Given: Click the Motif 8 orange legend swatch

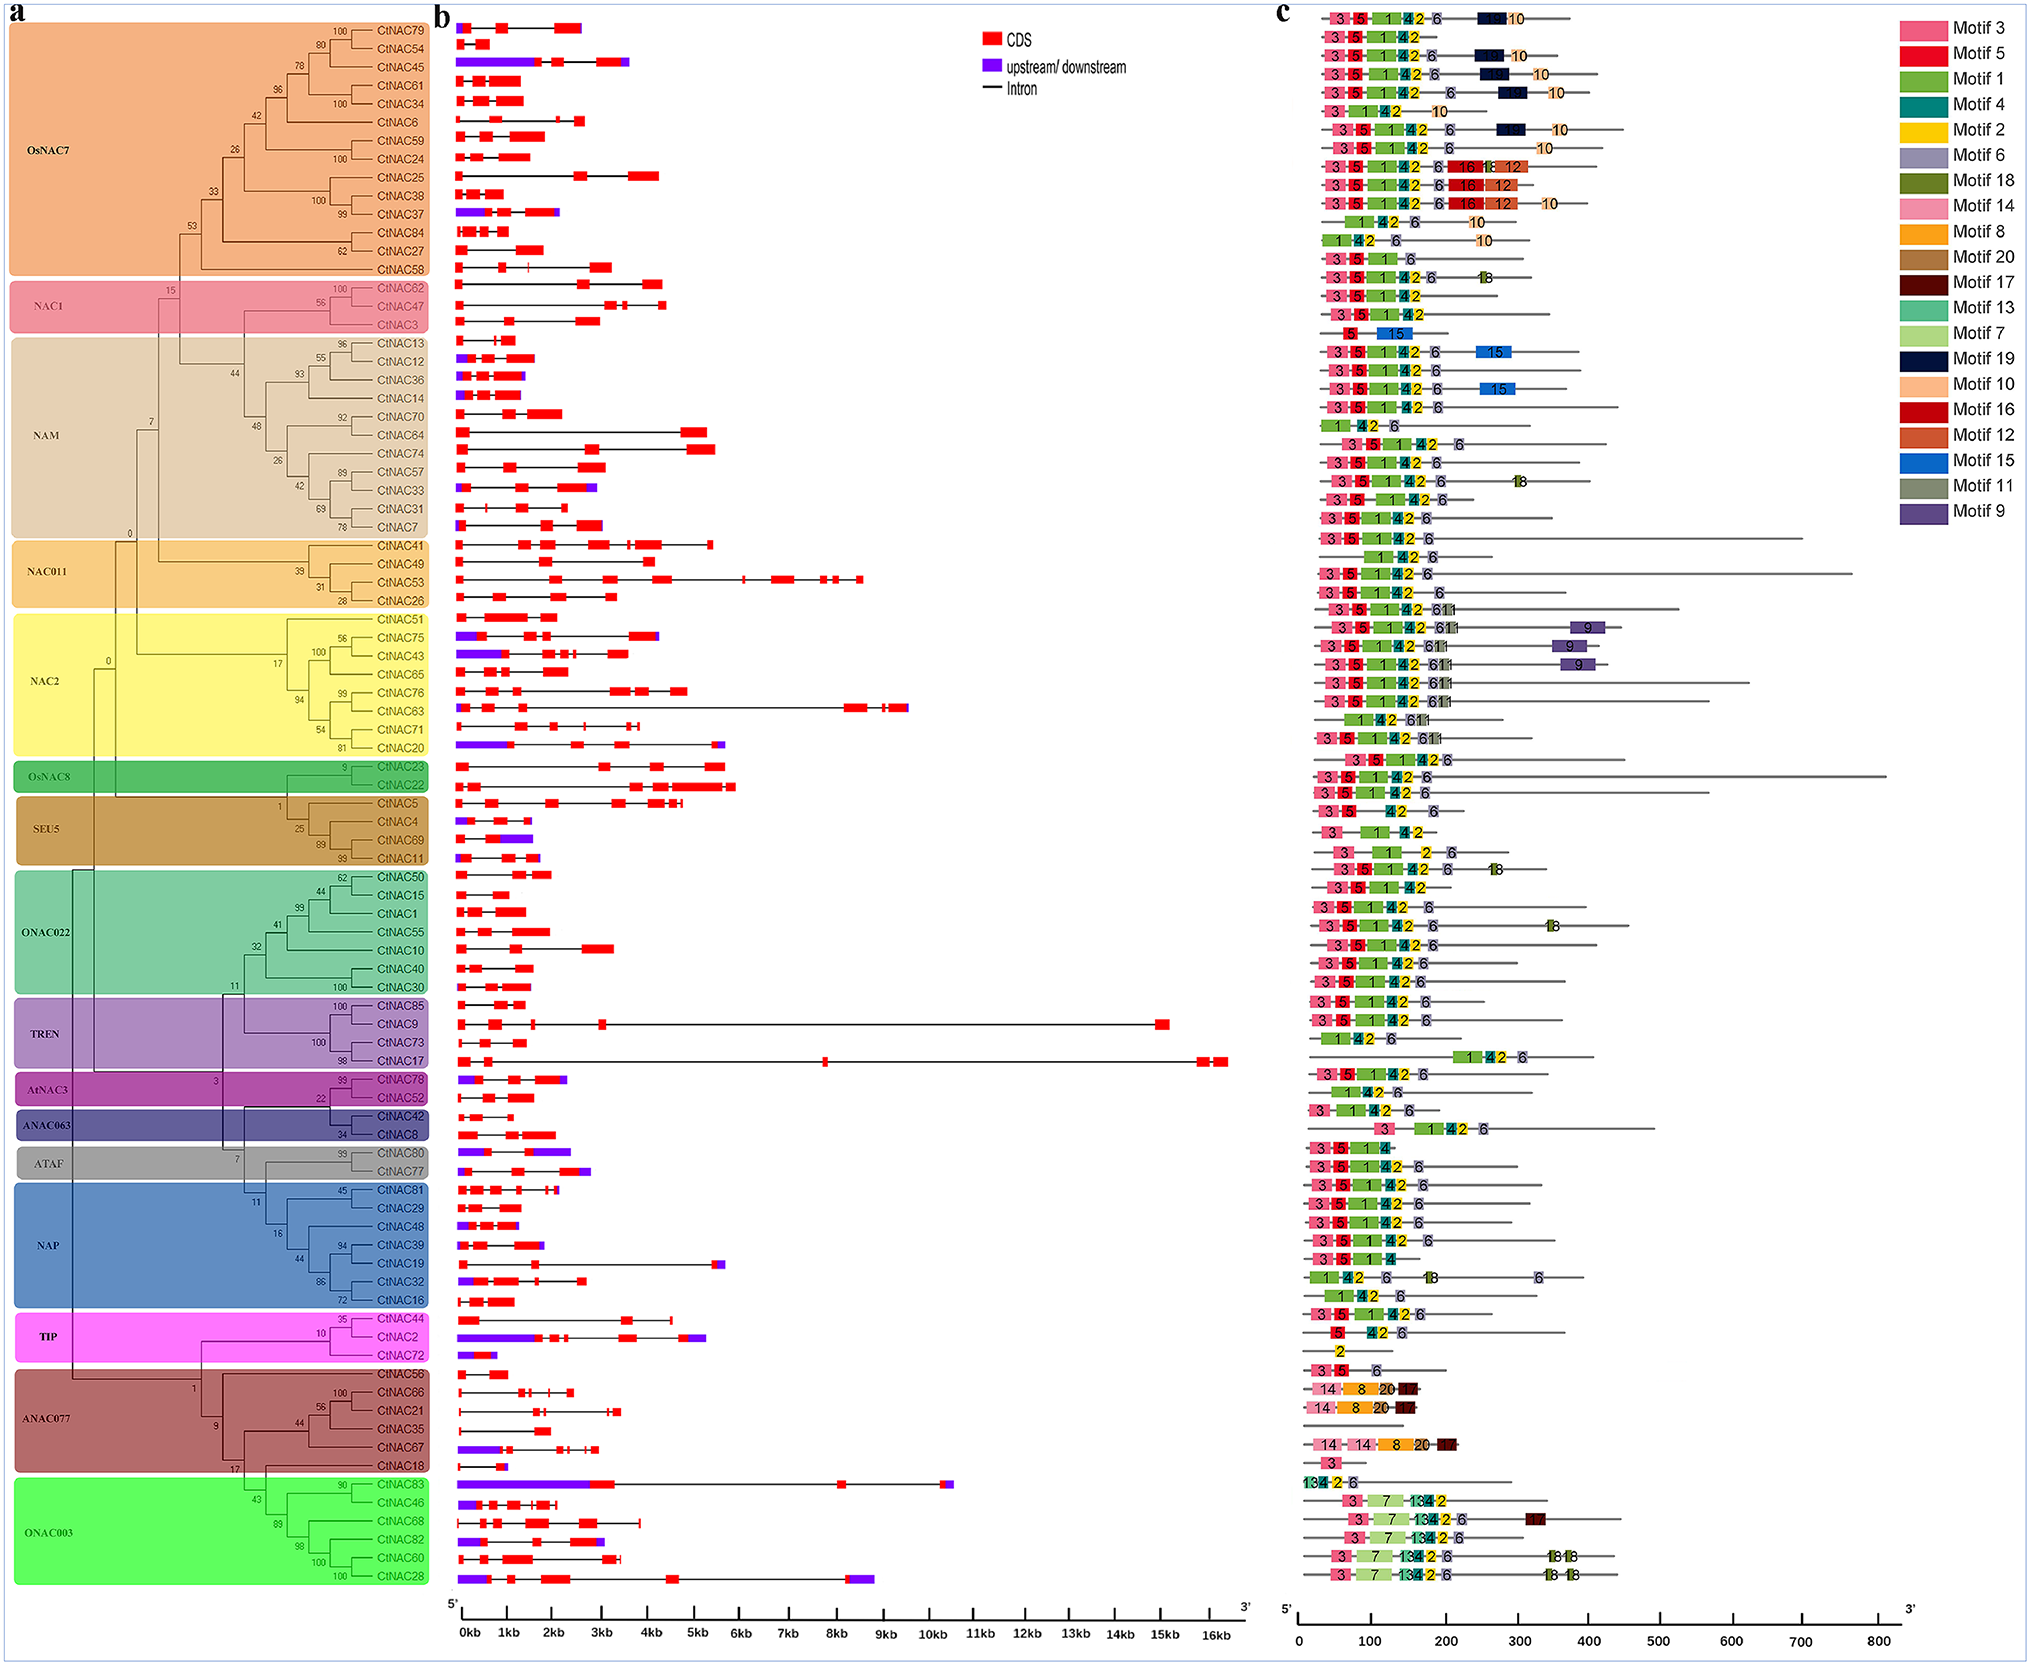Looking at the screenshot, I should [1923, 233].
